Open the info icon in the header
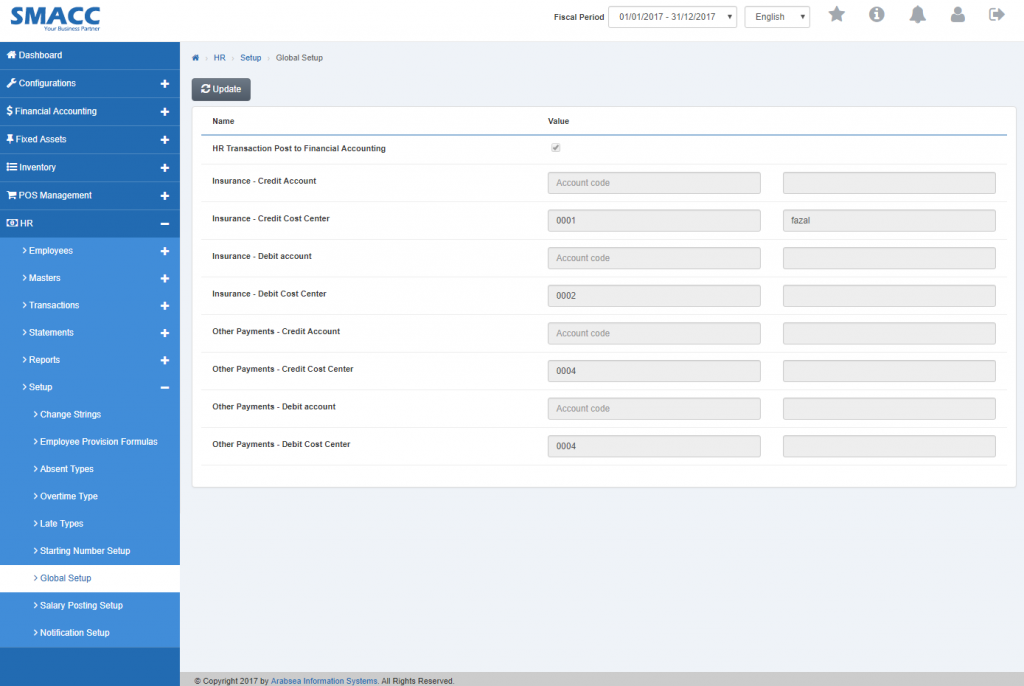The height and width of the screenshot is (686, 1024). tap(876, 14)
